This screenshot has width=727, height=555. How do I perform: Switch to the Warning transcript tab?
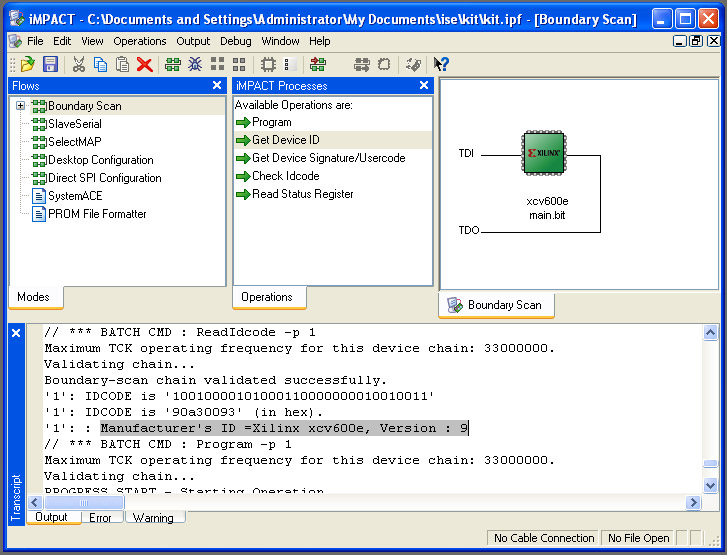tap(155, 517)
